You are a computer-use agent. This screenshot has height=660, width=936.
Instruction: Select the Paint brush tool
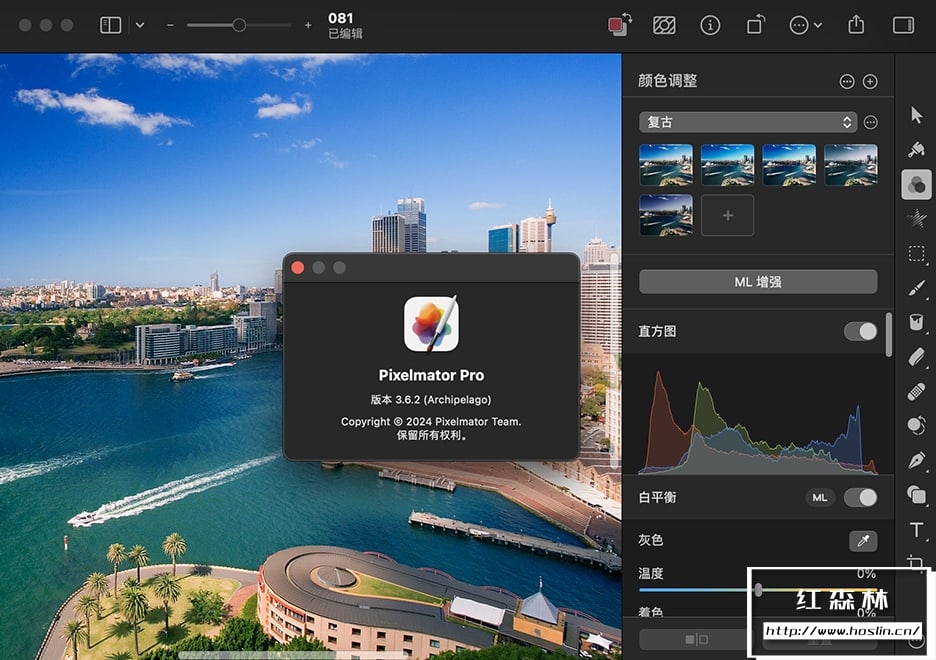[x=916, y=288]
